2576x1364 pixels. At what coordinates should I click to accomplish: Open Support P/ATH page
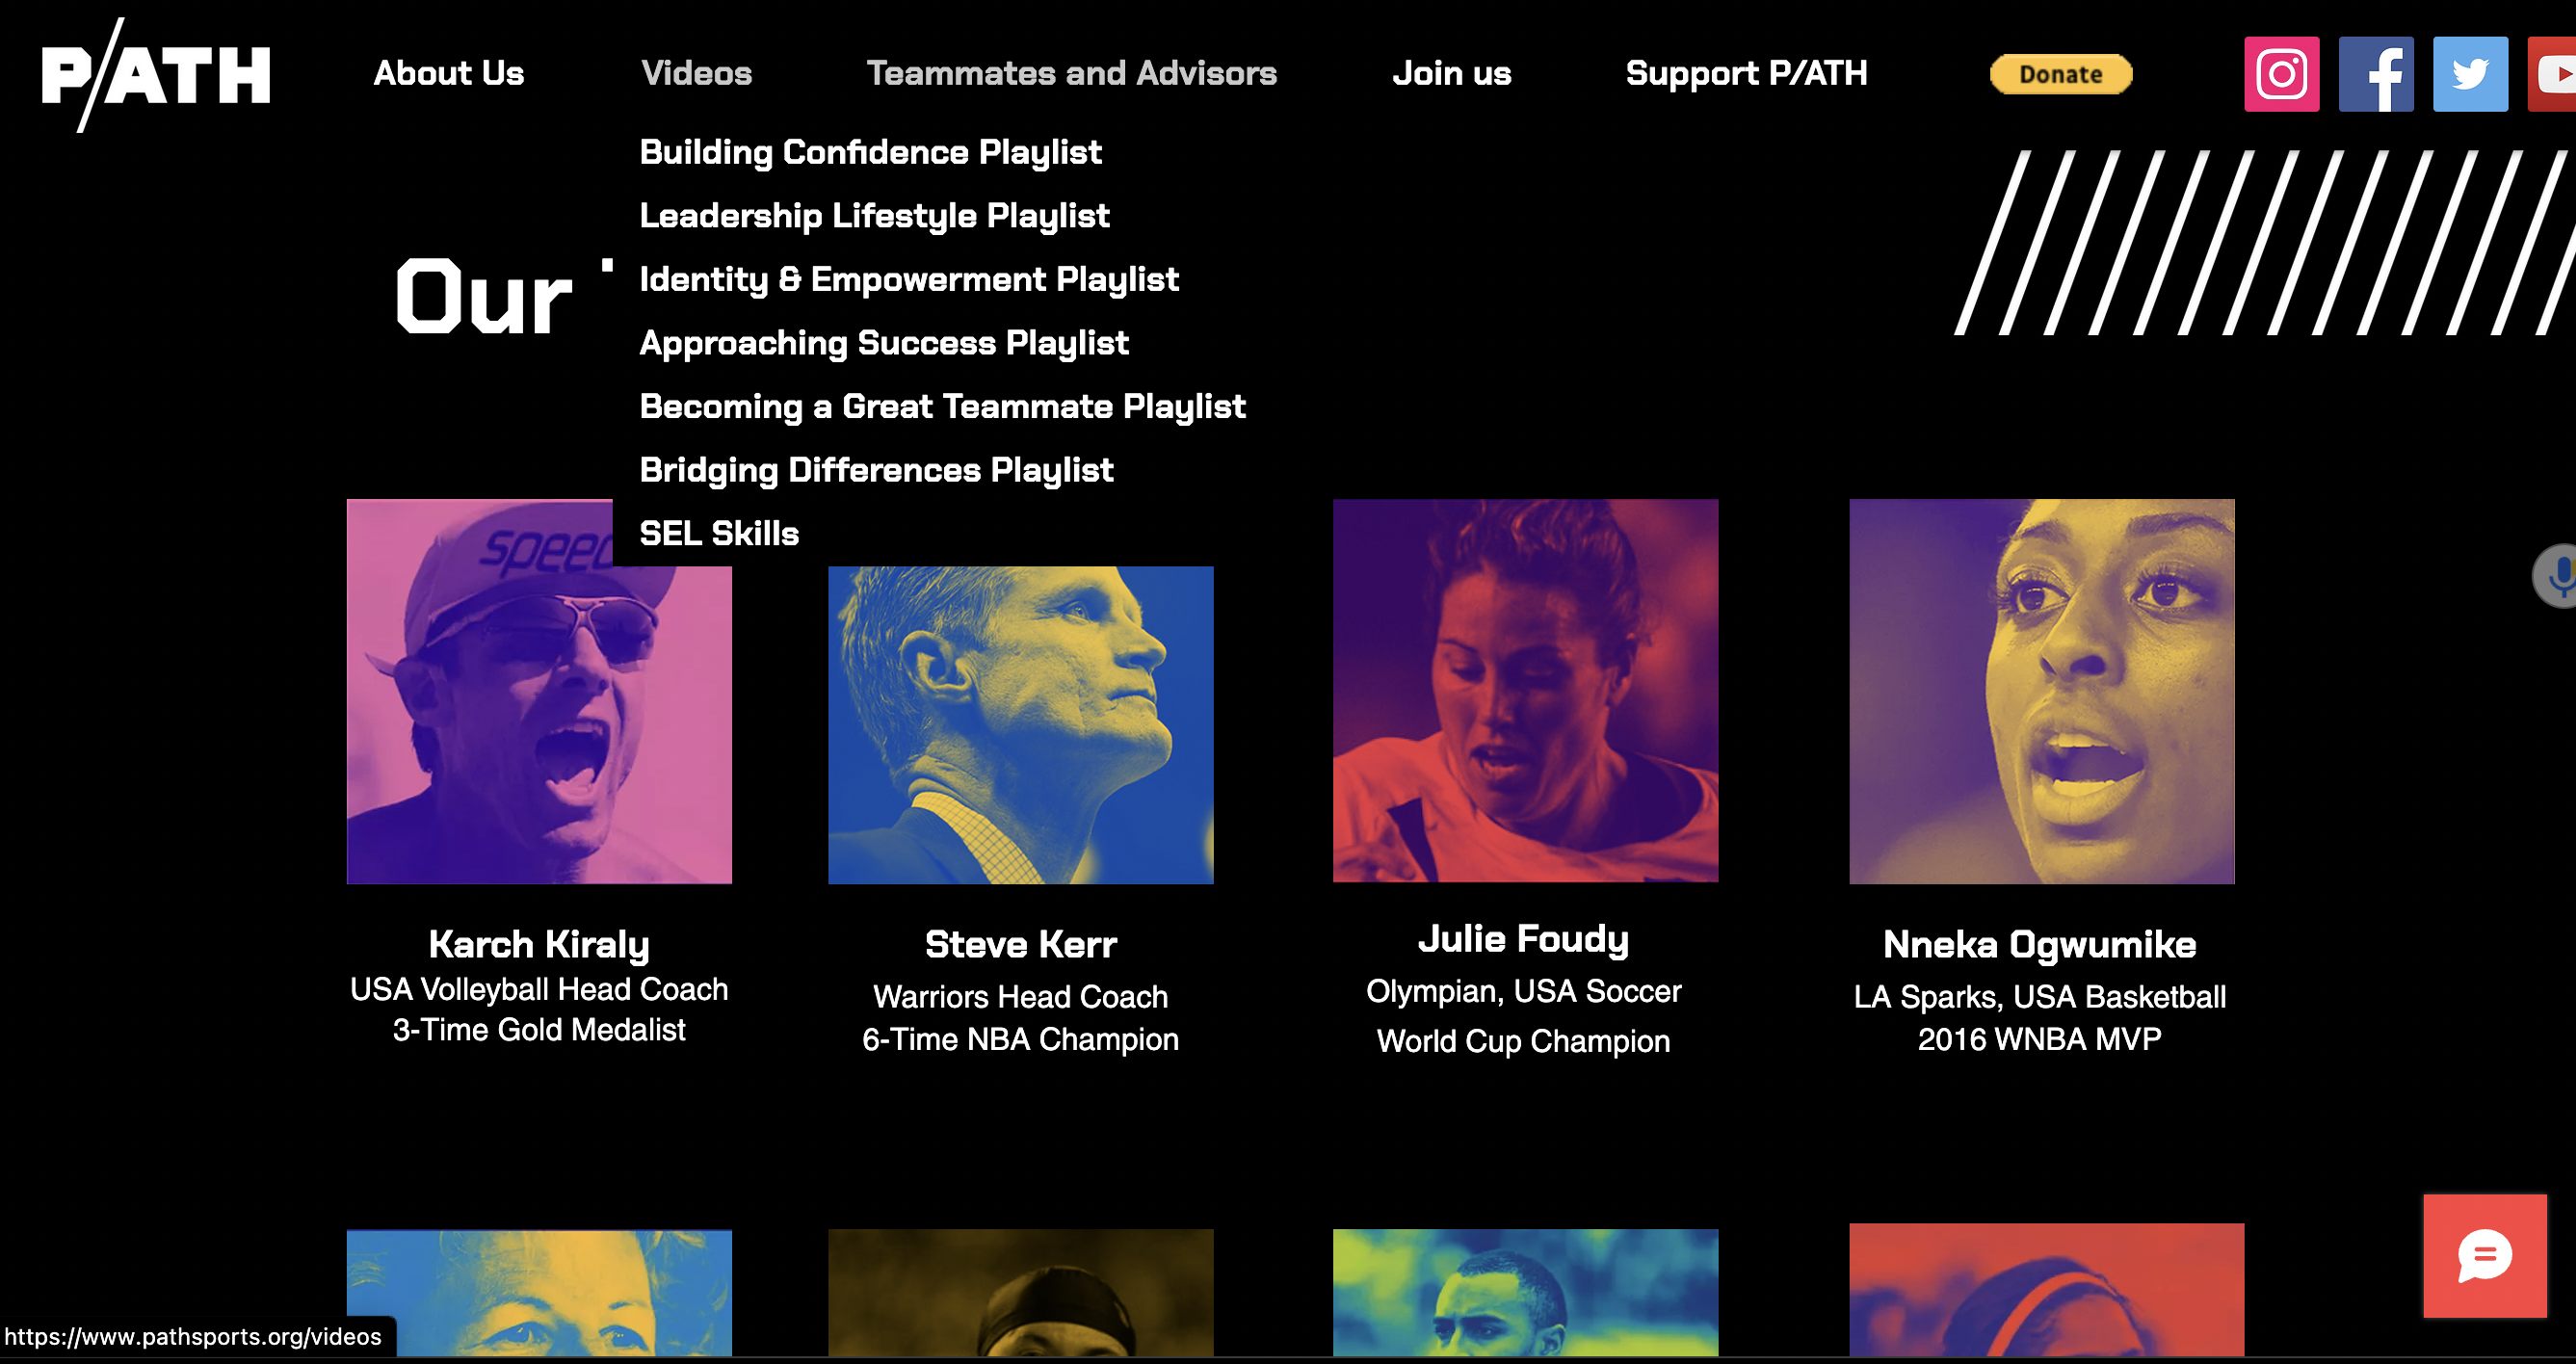pyautogui.click(x=1746, y=73)
